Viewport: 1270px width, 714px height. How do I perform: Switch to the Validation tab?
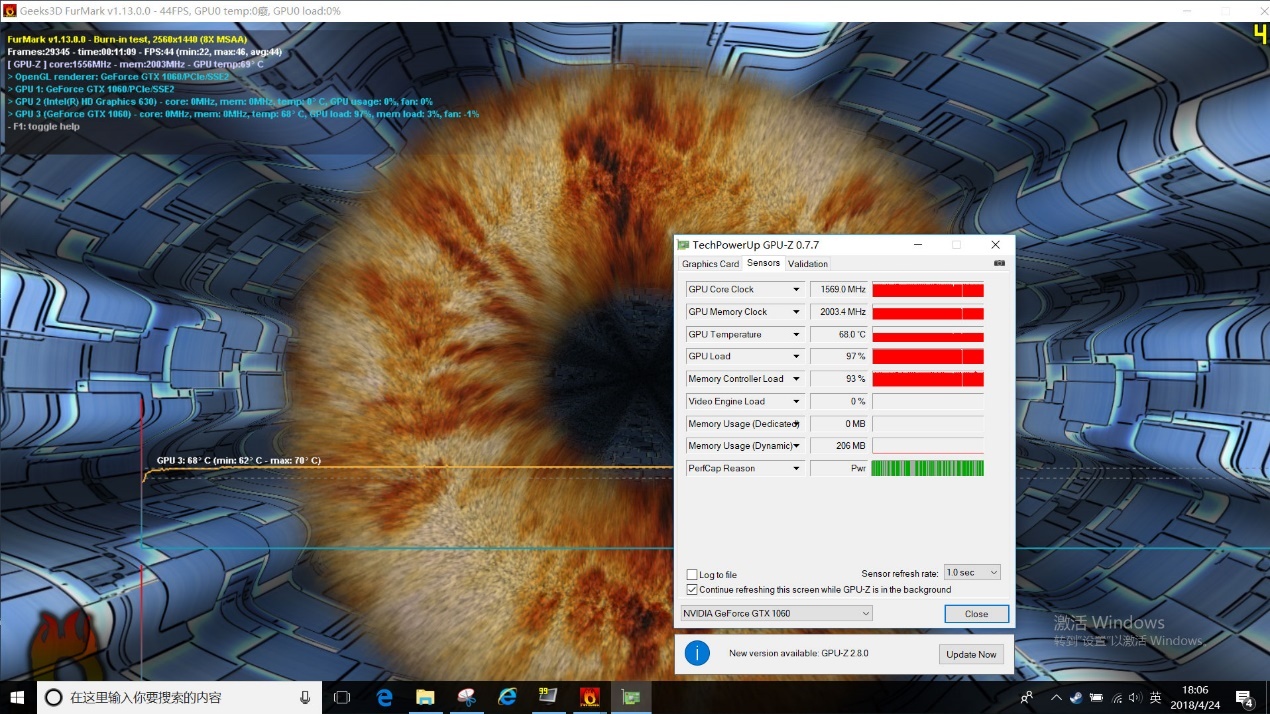pyautogui.click(x=808, y=264)
